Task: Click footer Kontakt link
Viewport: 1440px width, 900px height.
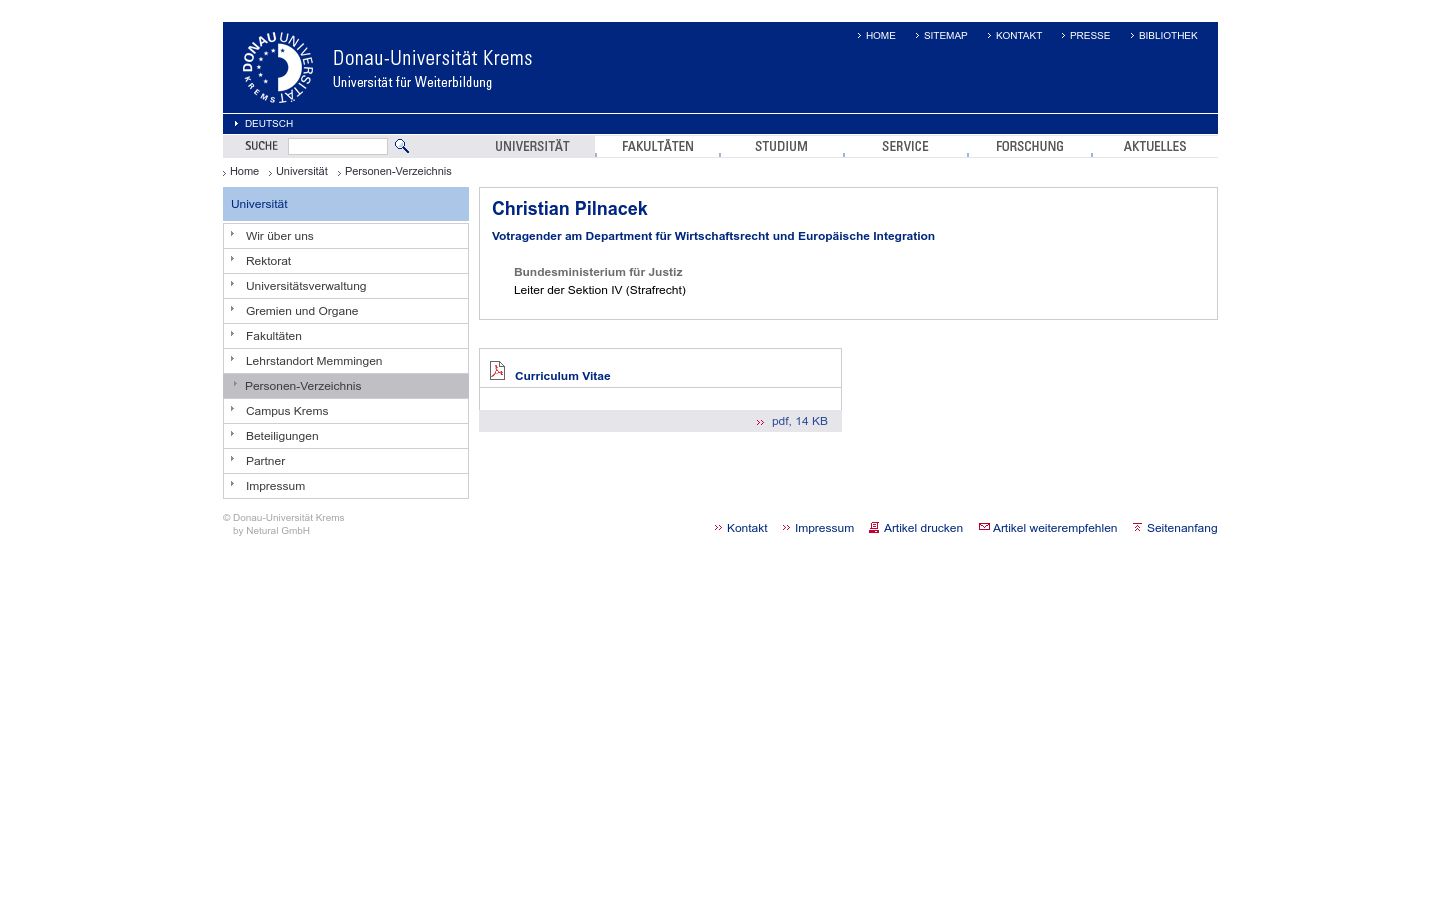Action: pos(747,528)
